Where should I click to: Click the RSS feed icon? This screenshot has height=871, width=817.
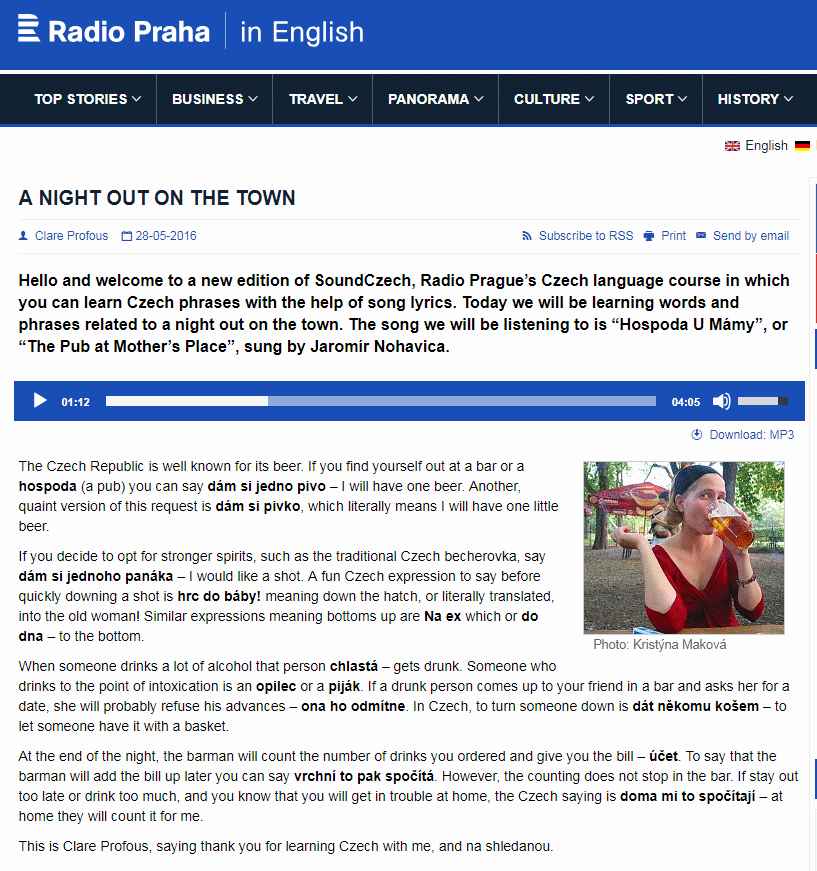click(x=527, y=236)
